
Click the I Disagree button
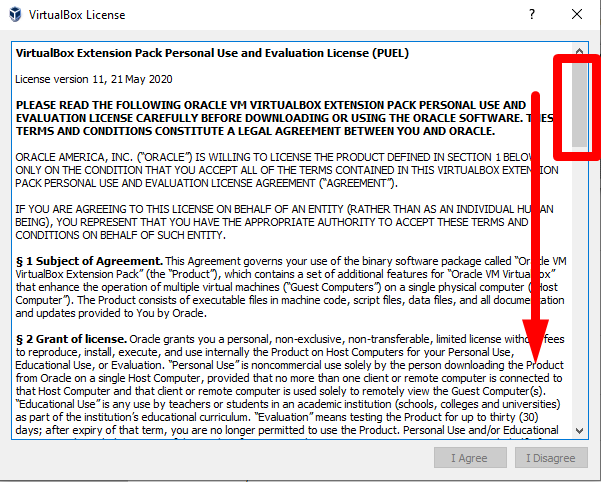coord(551,457)
